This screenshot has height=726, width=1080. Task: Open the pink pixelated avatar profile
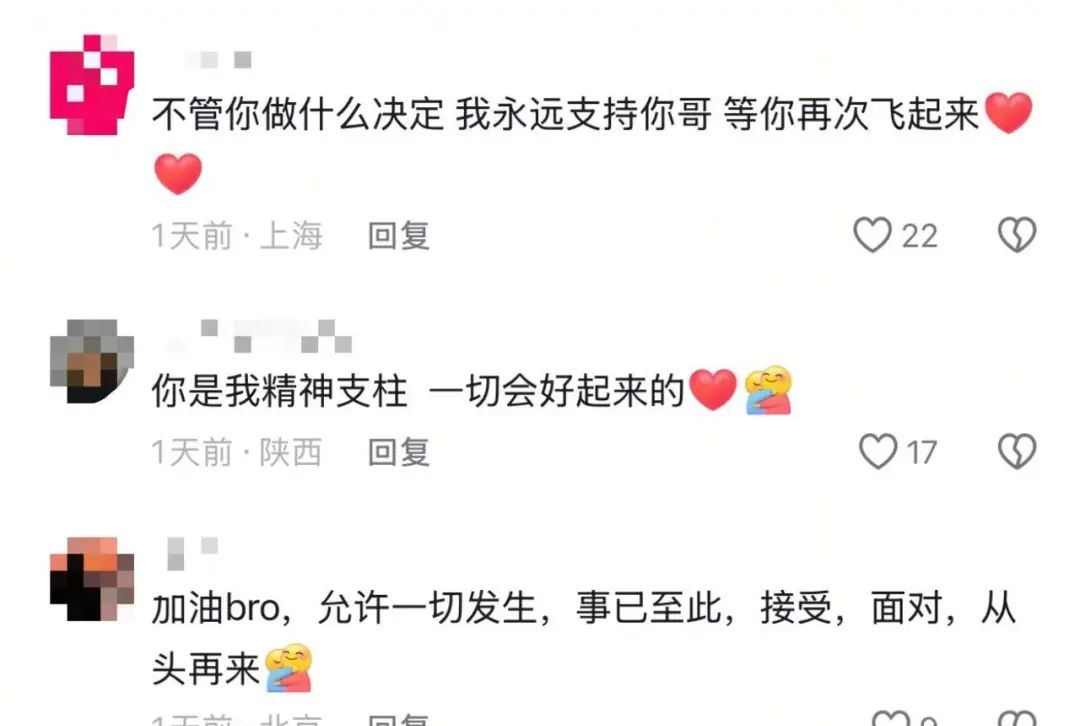pos(92,84)
